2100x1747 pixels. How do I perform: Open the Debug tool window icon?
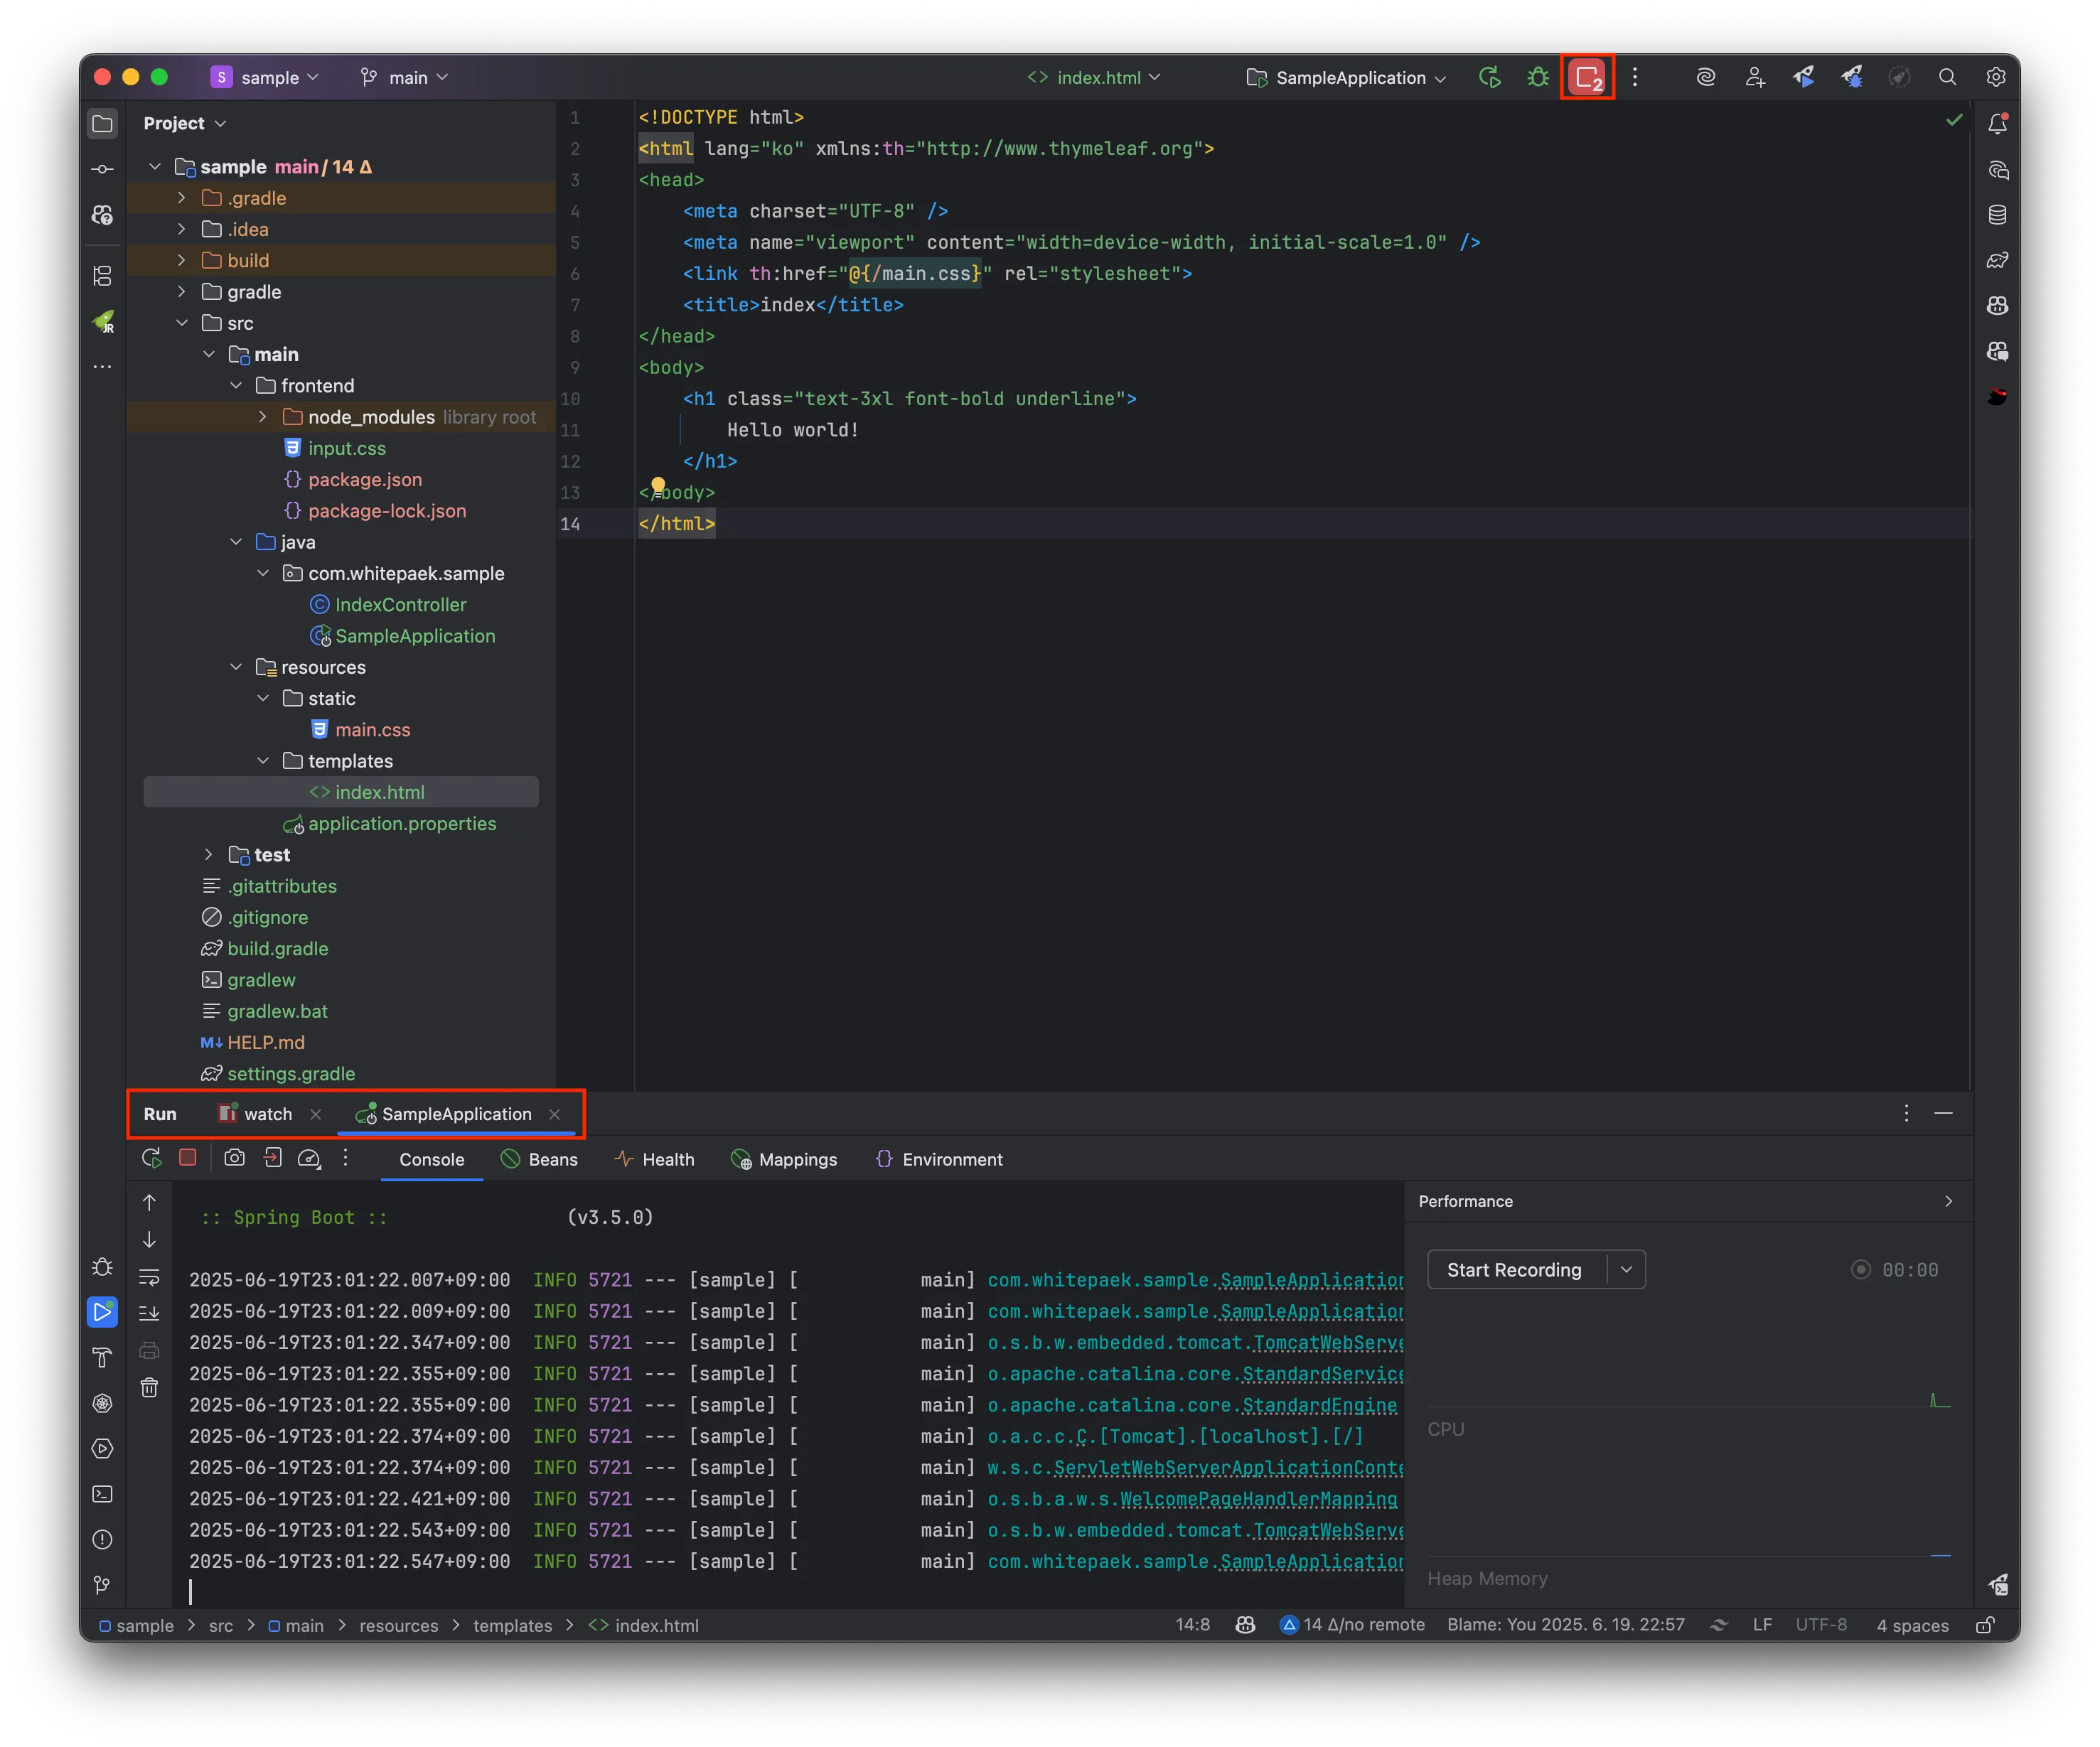coord(102,1267)
